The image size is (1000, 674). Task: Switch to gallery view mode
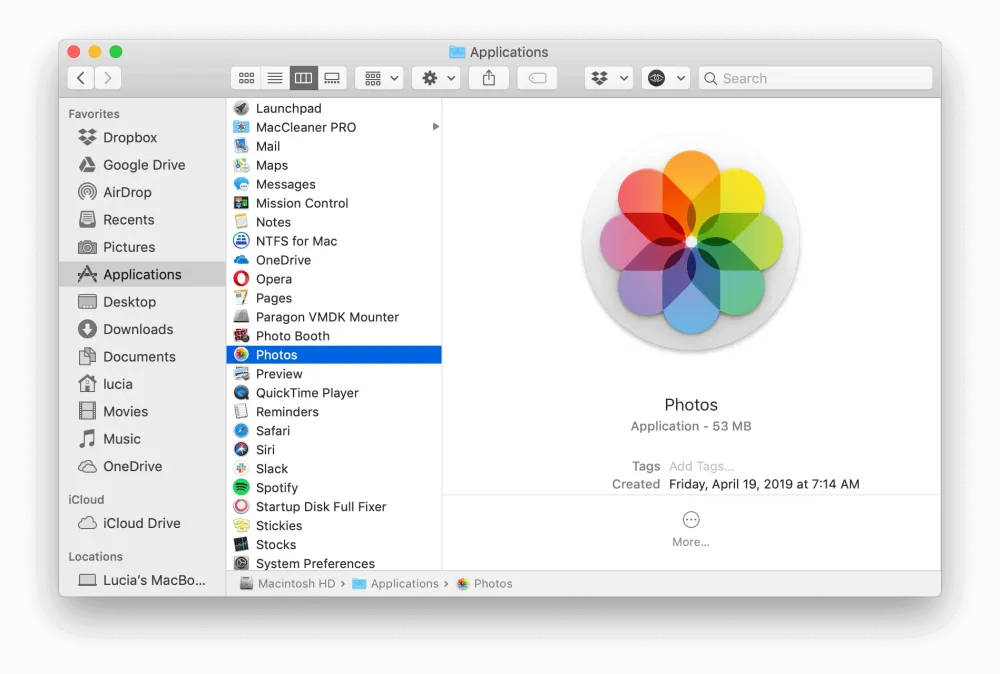(x=332, y=78)
